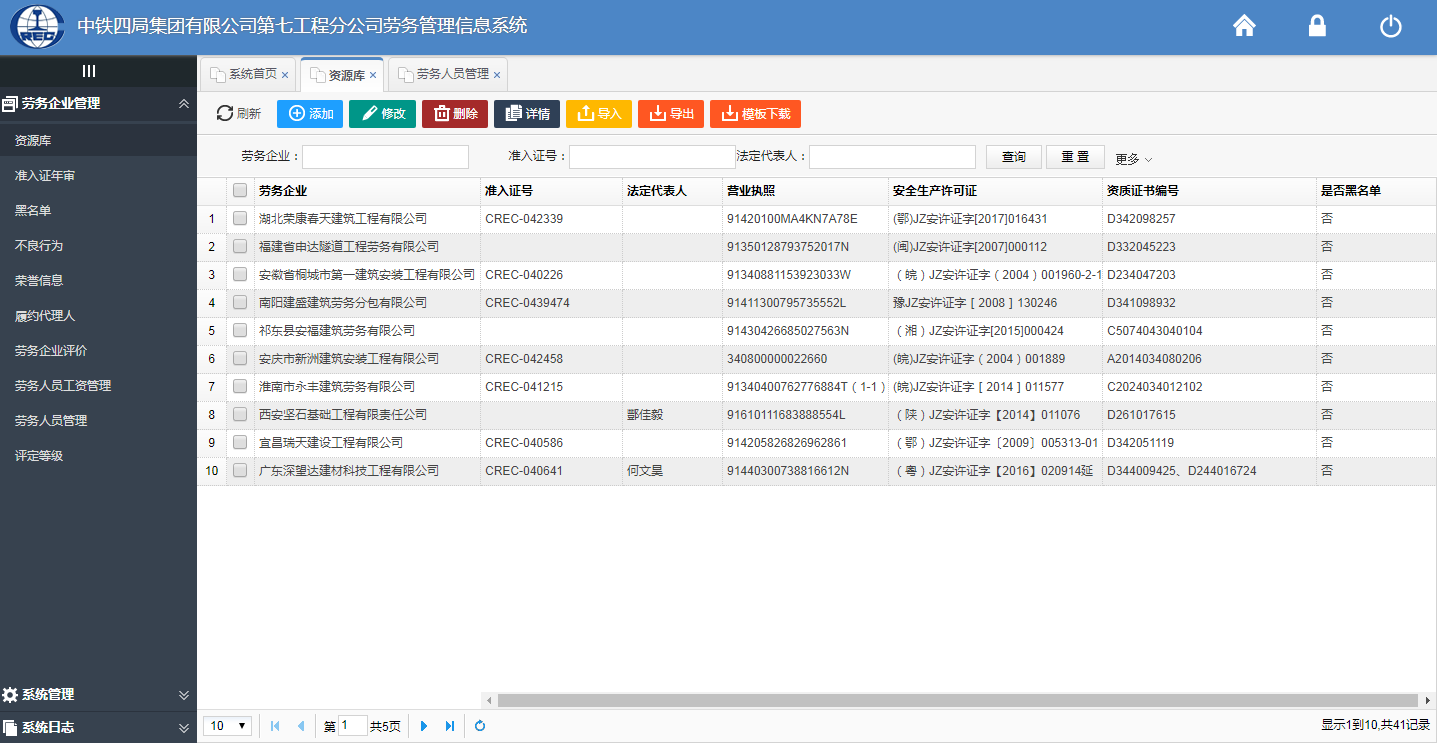Image resolution: width=1437 pixels, height=743 pixels.
Task: Go to next page in pagination
Action: pos(424,726)
